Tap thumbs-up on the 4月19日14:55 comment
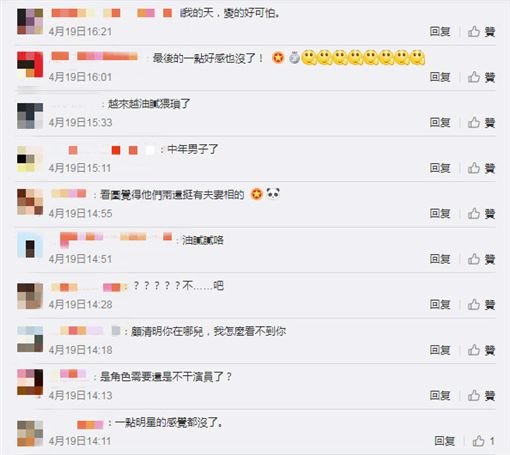510x455 pixels. 481,213
